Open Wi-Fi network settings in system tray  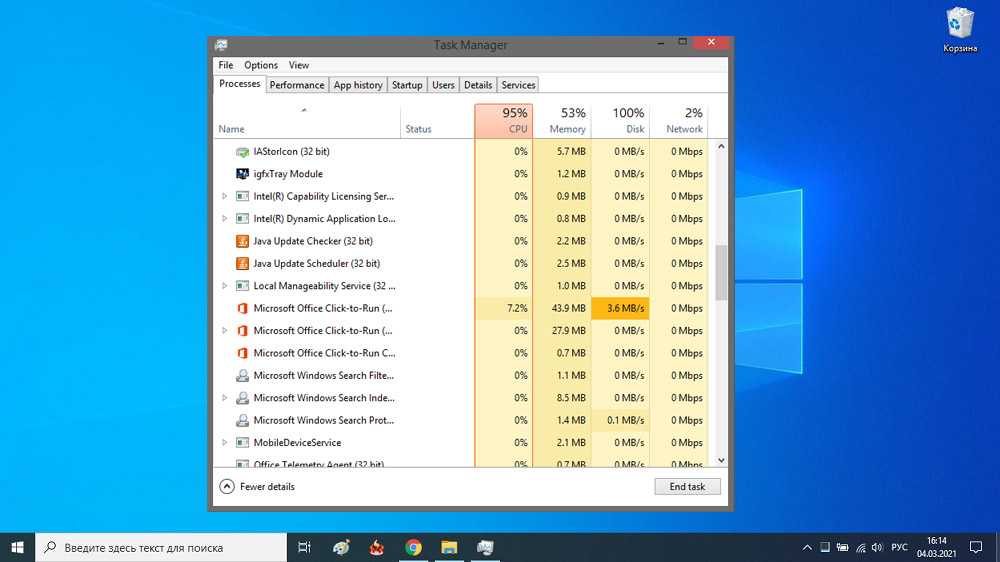pyautogui.click(x=860, y=547)
